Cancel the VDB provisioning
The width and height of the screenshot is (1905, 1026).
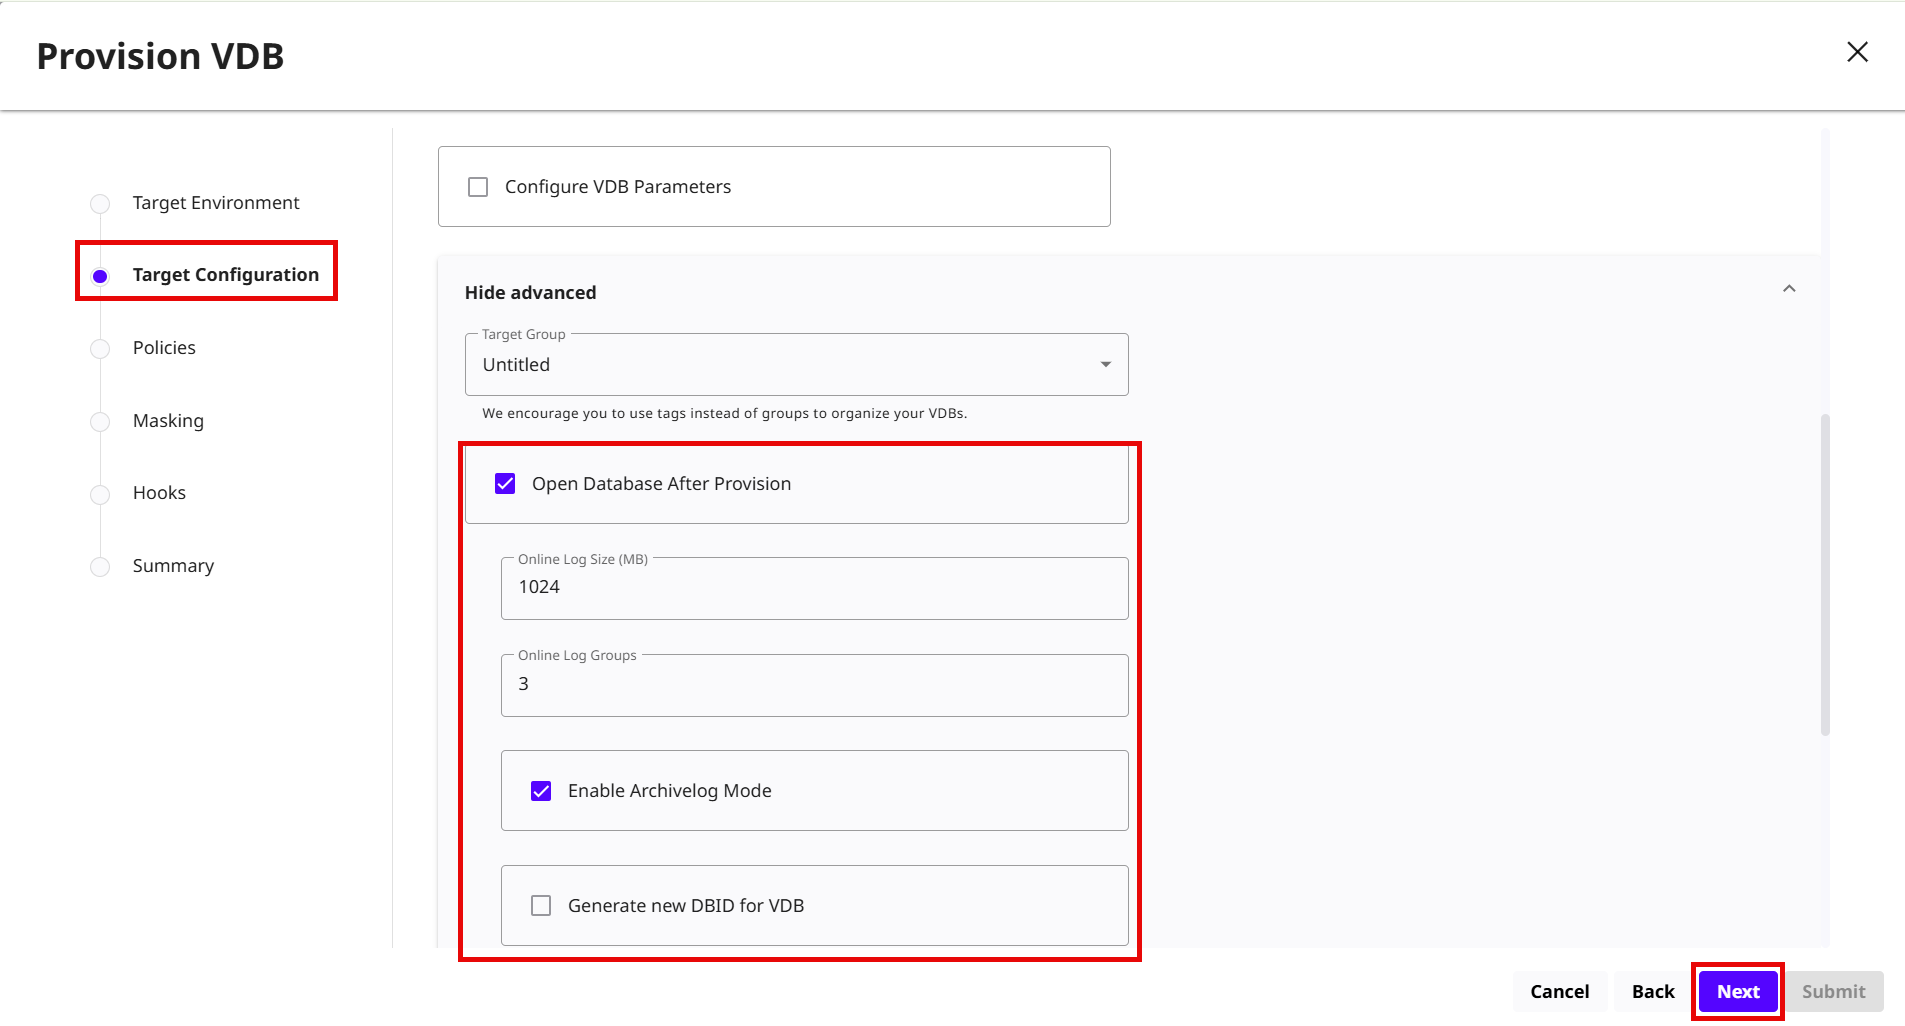(x=1560, y=992)
